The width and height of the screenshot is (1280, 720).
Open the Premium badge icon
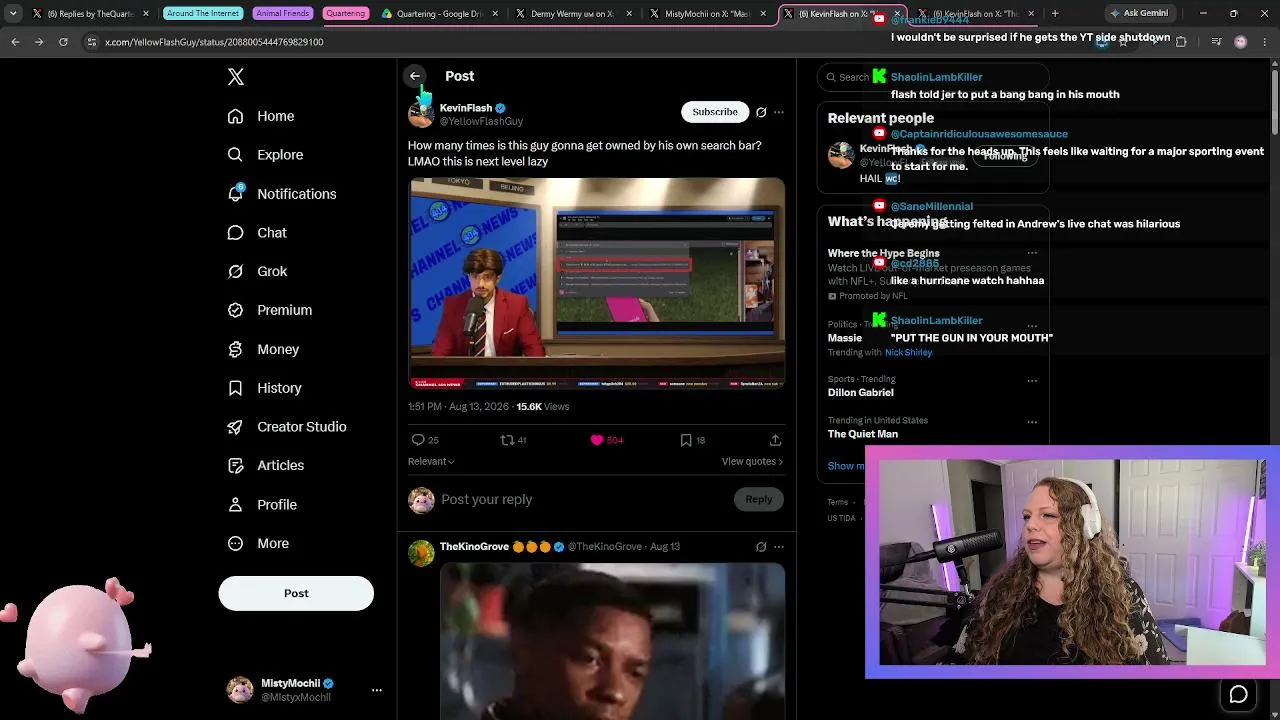235,310
